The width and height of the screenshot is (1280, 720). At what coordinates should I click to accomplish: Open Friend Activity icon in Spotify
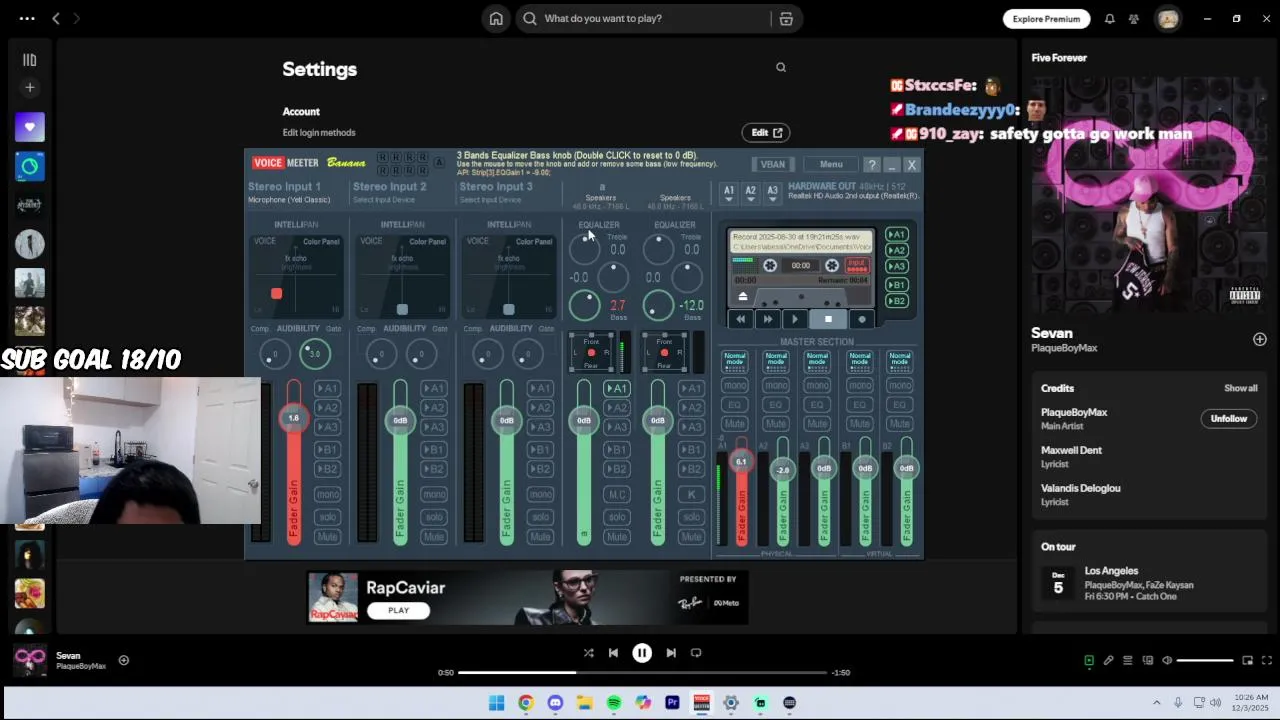point(1133,18)
